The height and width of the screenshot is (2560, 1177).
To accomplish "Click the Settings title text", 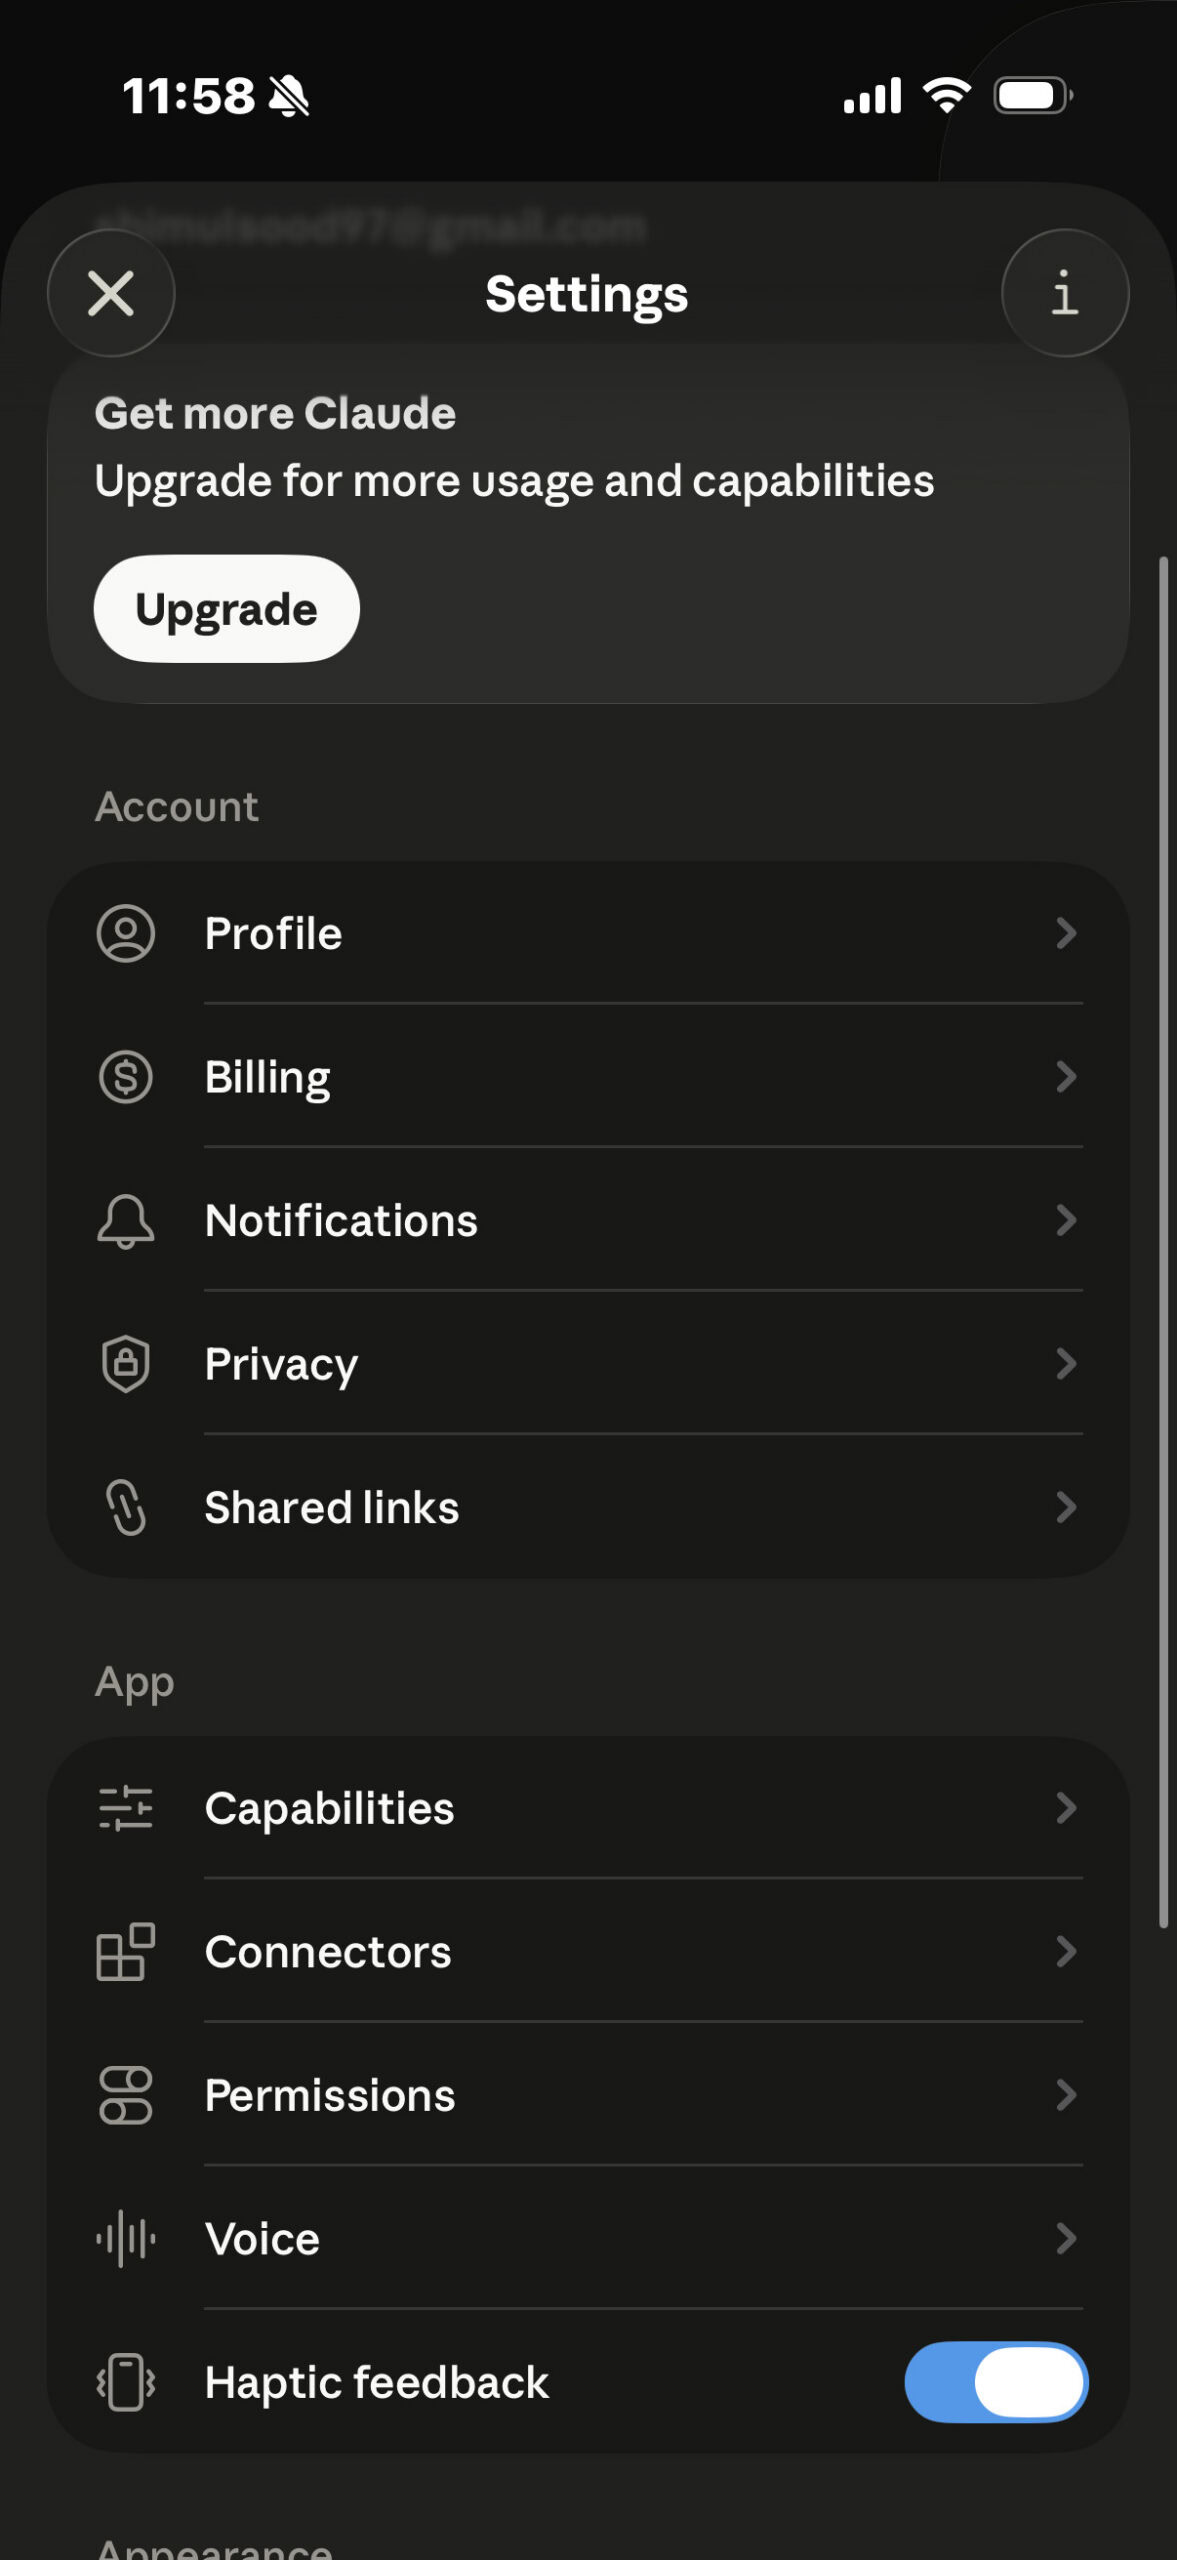I will coord(587,295).
